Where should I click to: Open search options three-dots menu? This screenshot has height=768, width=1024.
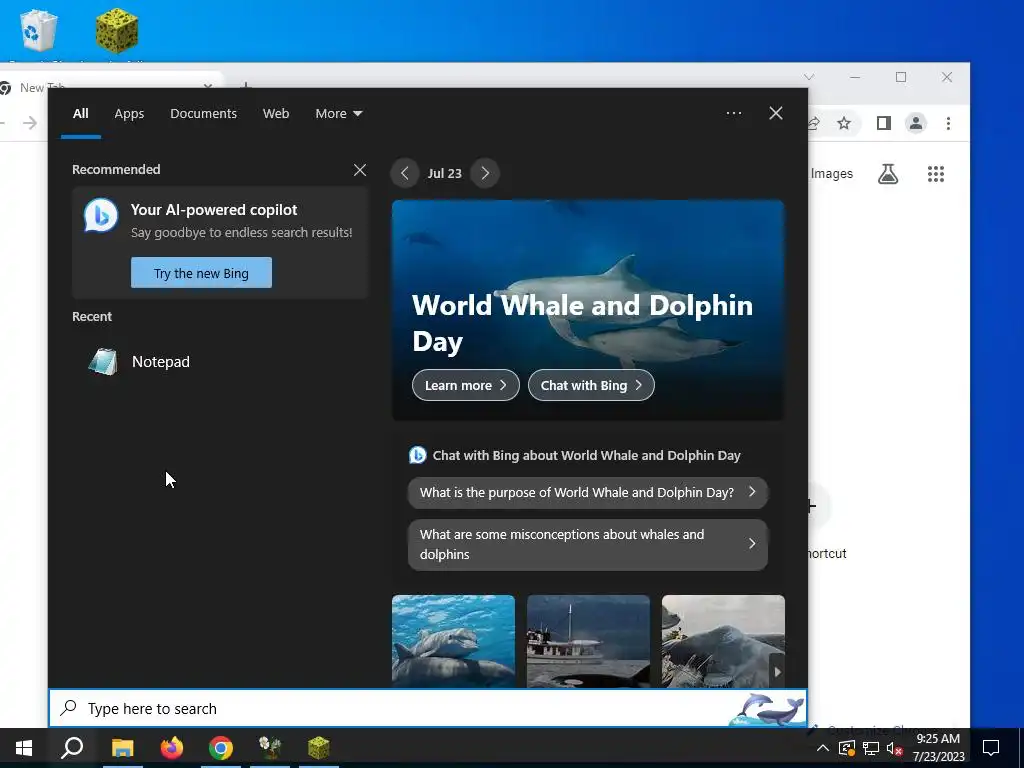coord(733,113)
